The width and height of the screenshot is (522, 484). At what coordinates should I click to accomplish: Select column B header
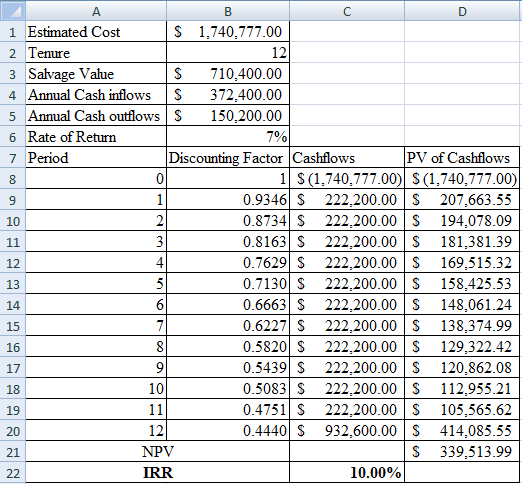[228, 11]
